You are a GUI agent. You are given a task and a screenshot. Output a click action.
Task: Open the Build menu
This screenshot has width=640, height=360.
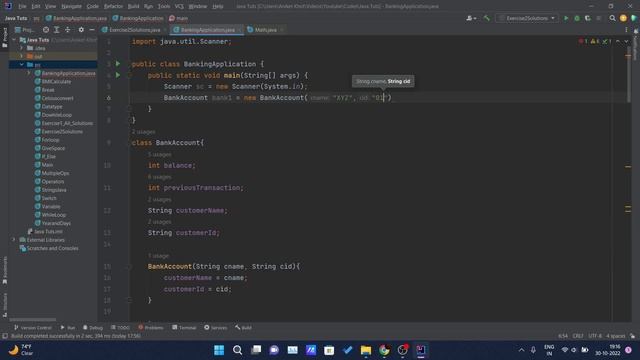tap(133, 7)
